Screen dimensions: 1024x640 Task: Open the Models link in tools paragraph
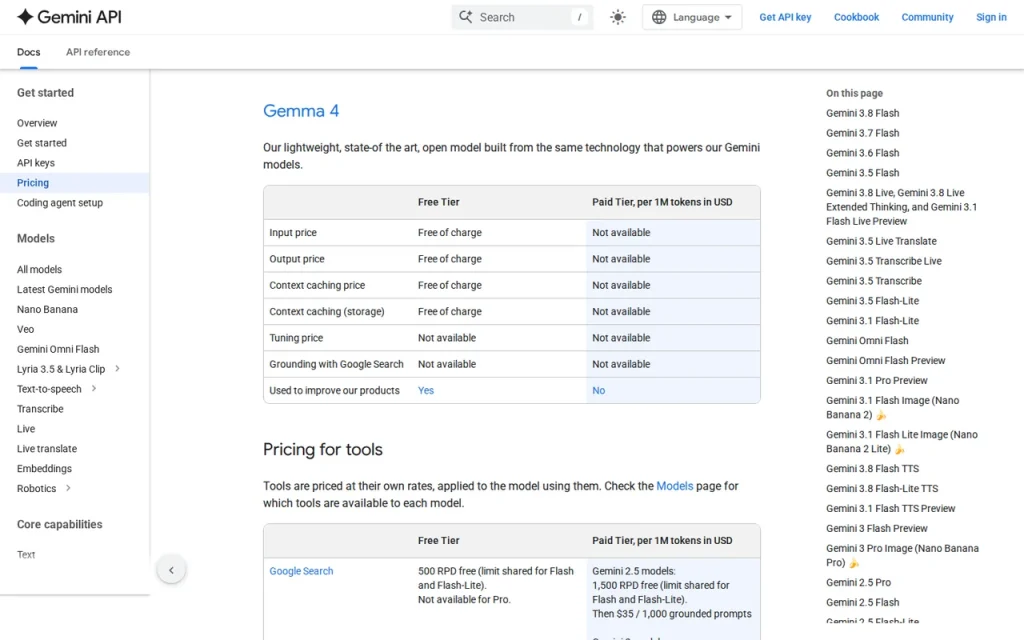pyautogui.click(x=675, y=486)
